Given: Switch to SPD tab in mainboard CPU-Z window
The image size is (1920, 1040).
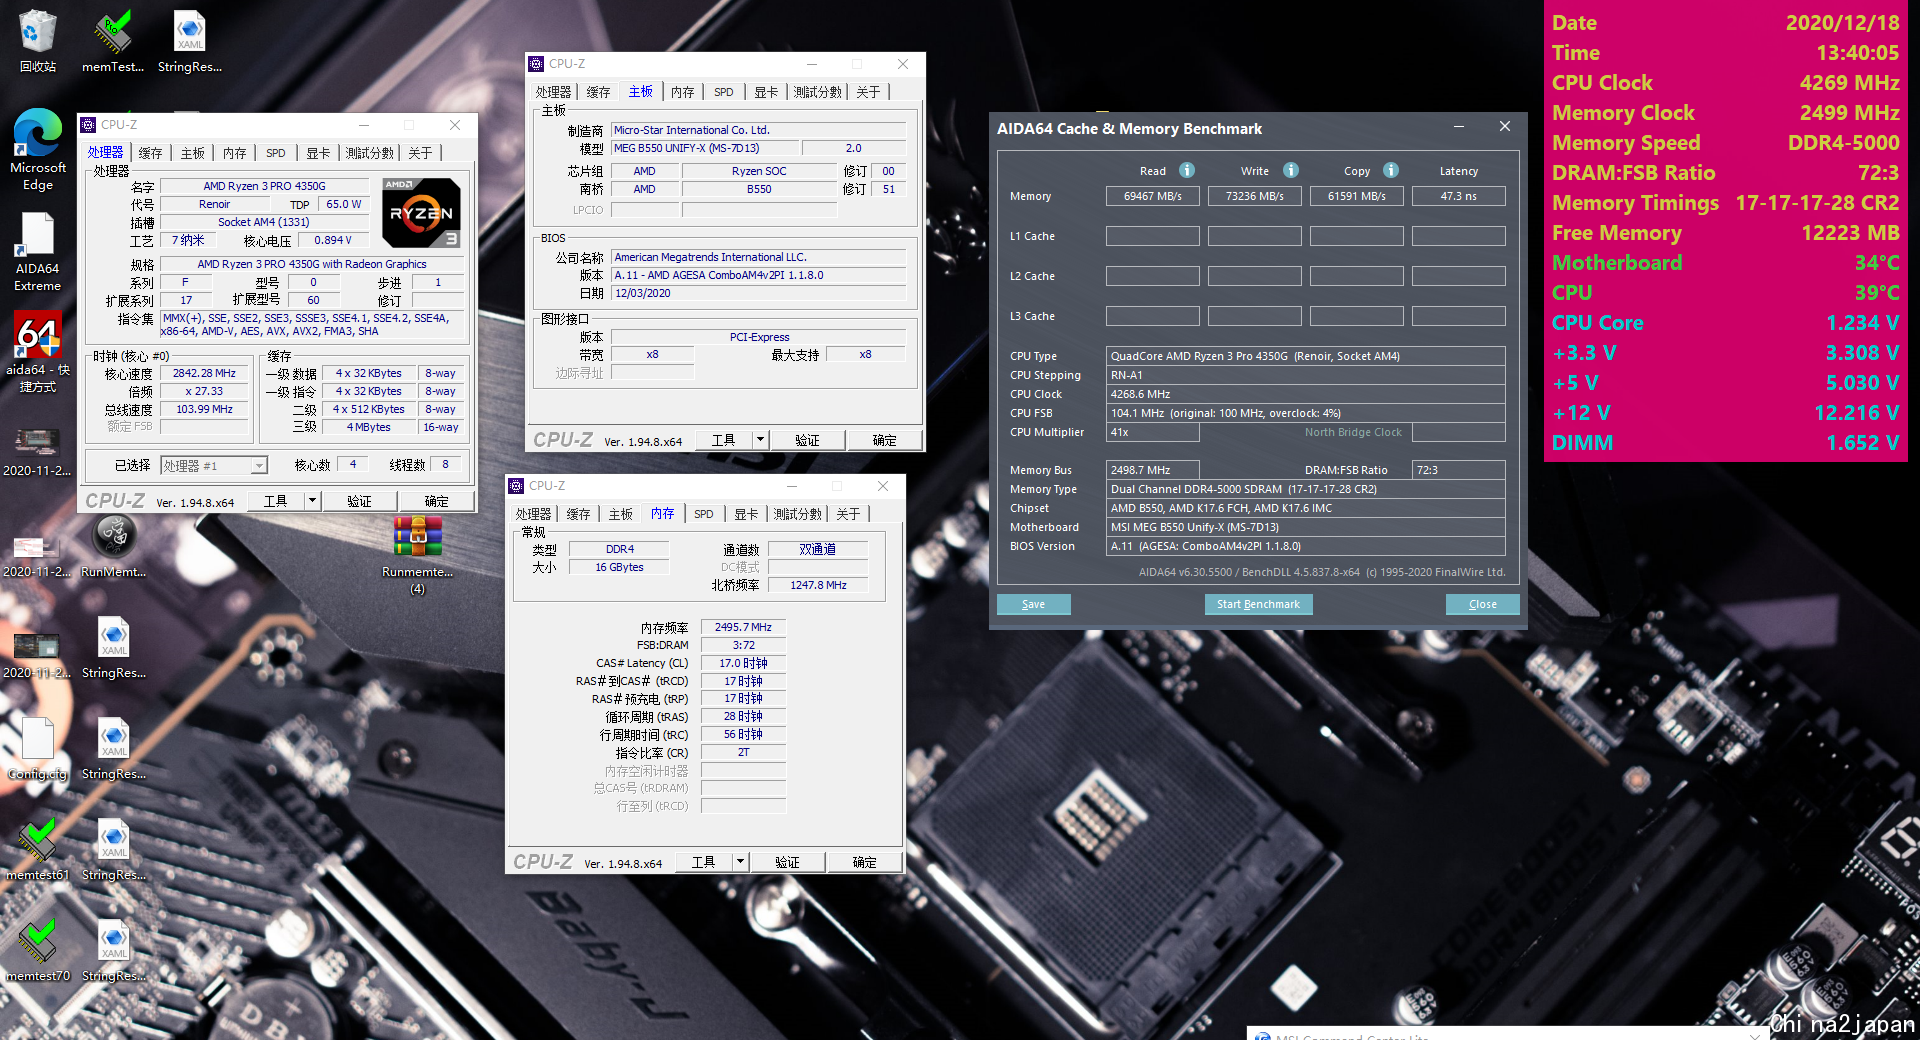Looking at the screenshot, I should tap(724, 92).
